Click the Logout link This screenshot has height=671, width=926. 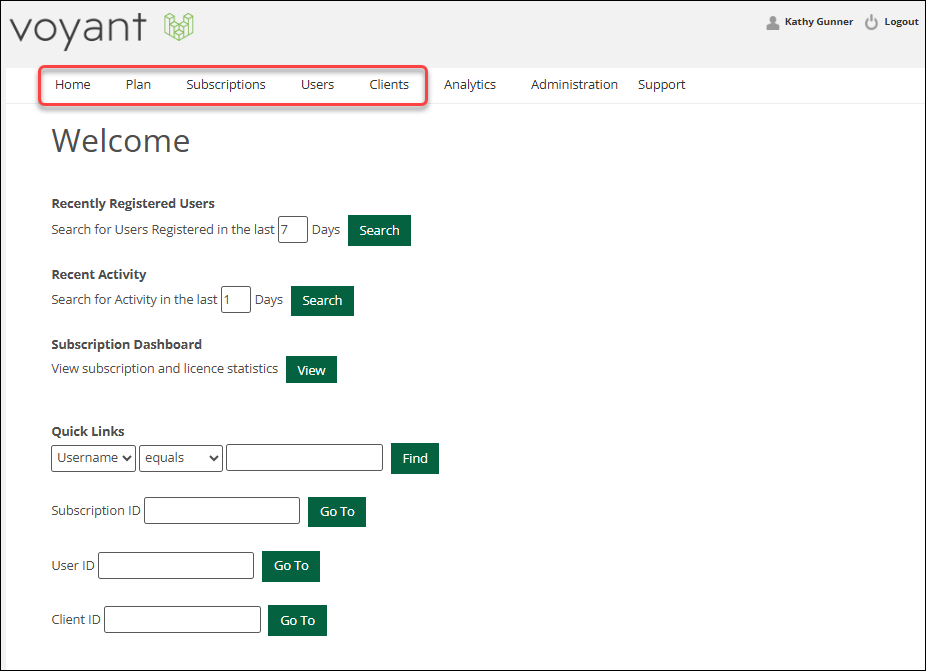pyautogui.click(x=901, y=22)
